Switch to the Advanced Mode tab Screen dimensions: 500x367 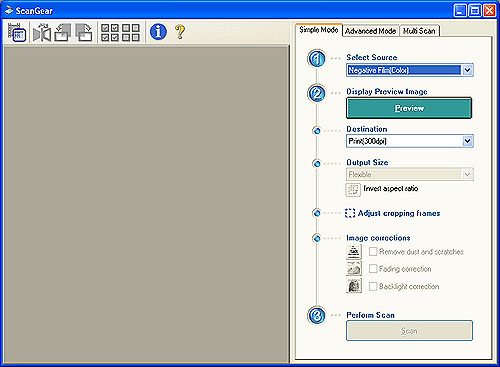[370, 31]
